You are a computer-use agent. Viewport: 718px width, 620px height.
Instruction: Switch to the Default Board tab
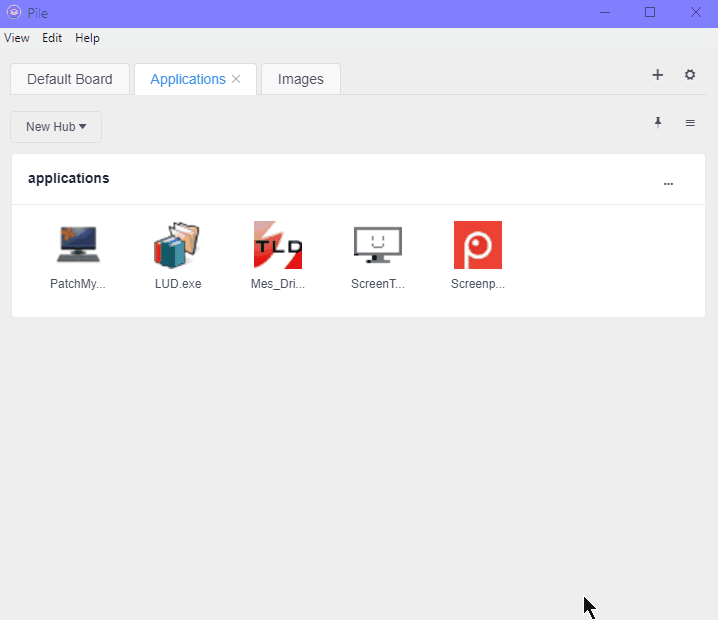coord(70,79)
